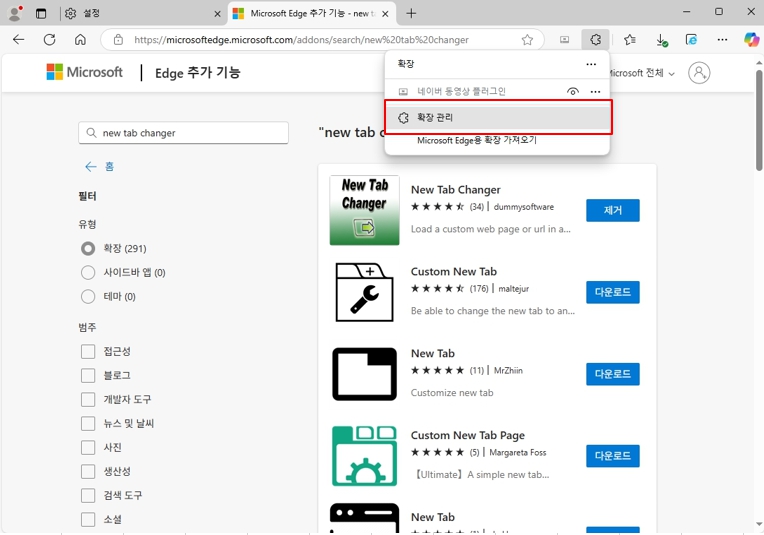
Task: Click 다운로드 for Custom New Tab
Action: 612,292
